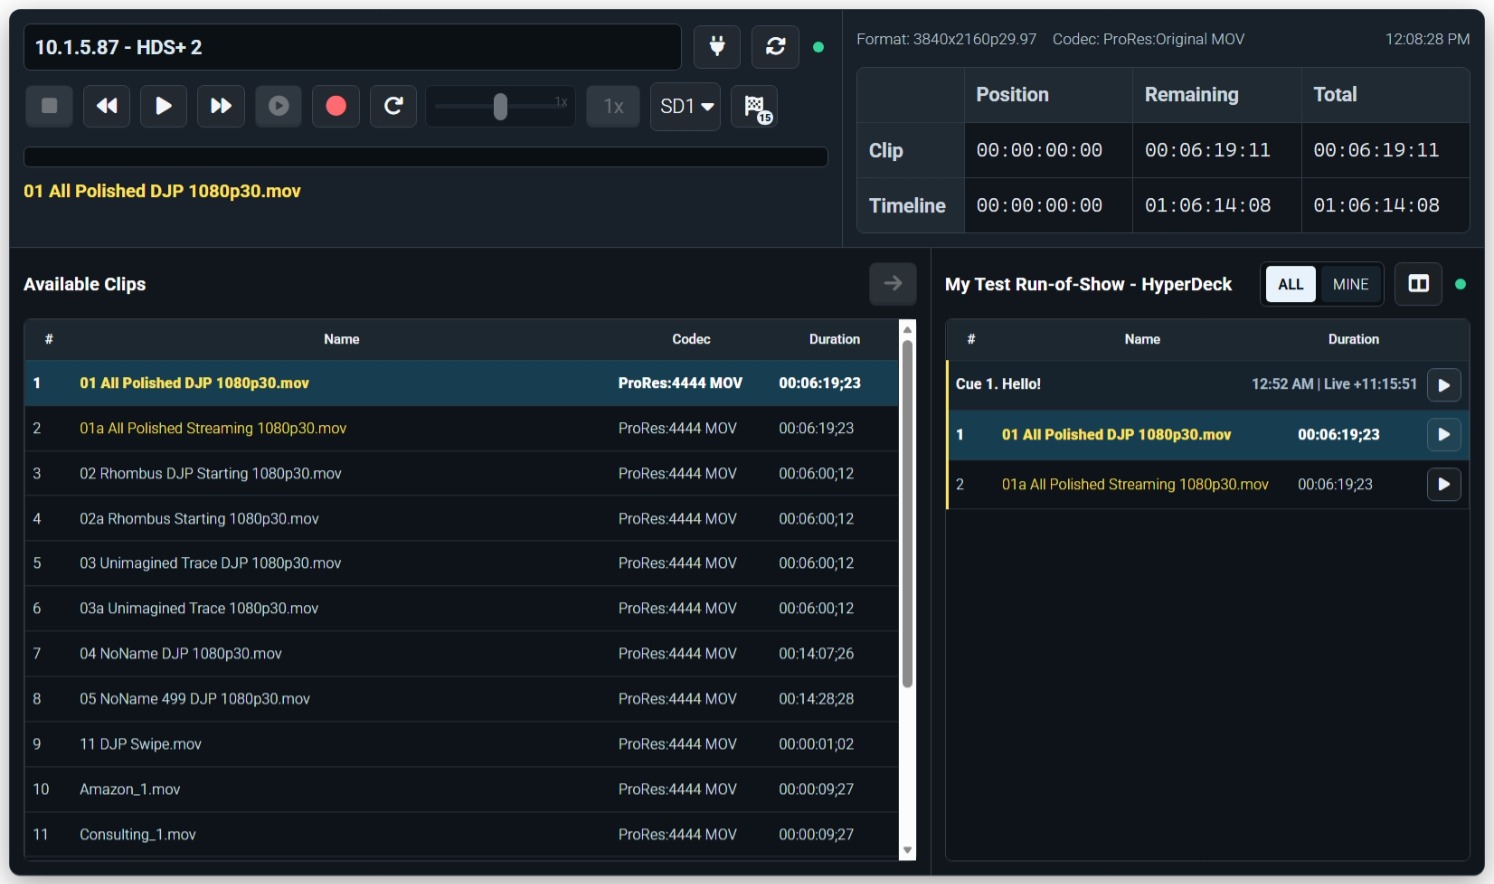
Task: Click the Duration column header in Available Clips
Action: (x=834, y=340)
